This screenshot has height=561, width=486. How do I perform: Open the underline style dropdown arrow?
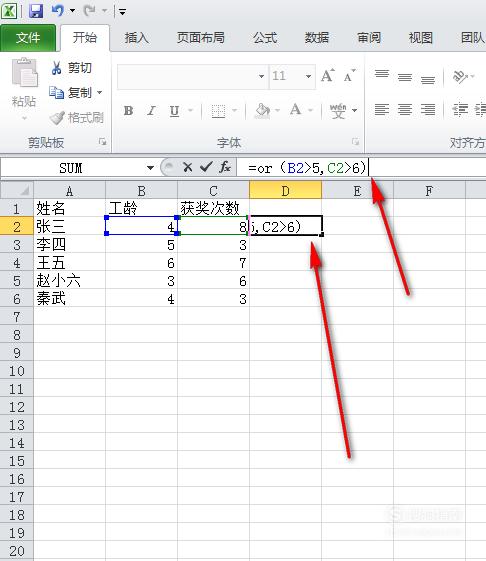[x=190, y=111]
